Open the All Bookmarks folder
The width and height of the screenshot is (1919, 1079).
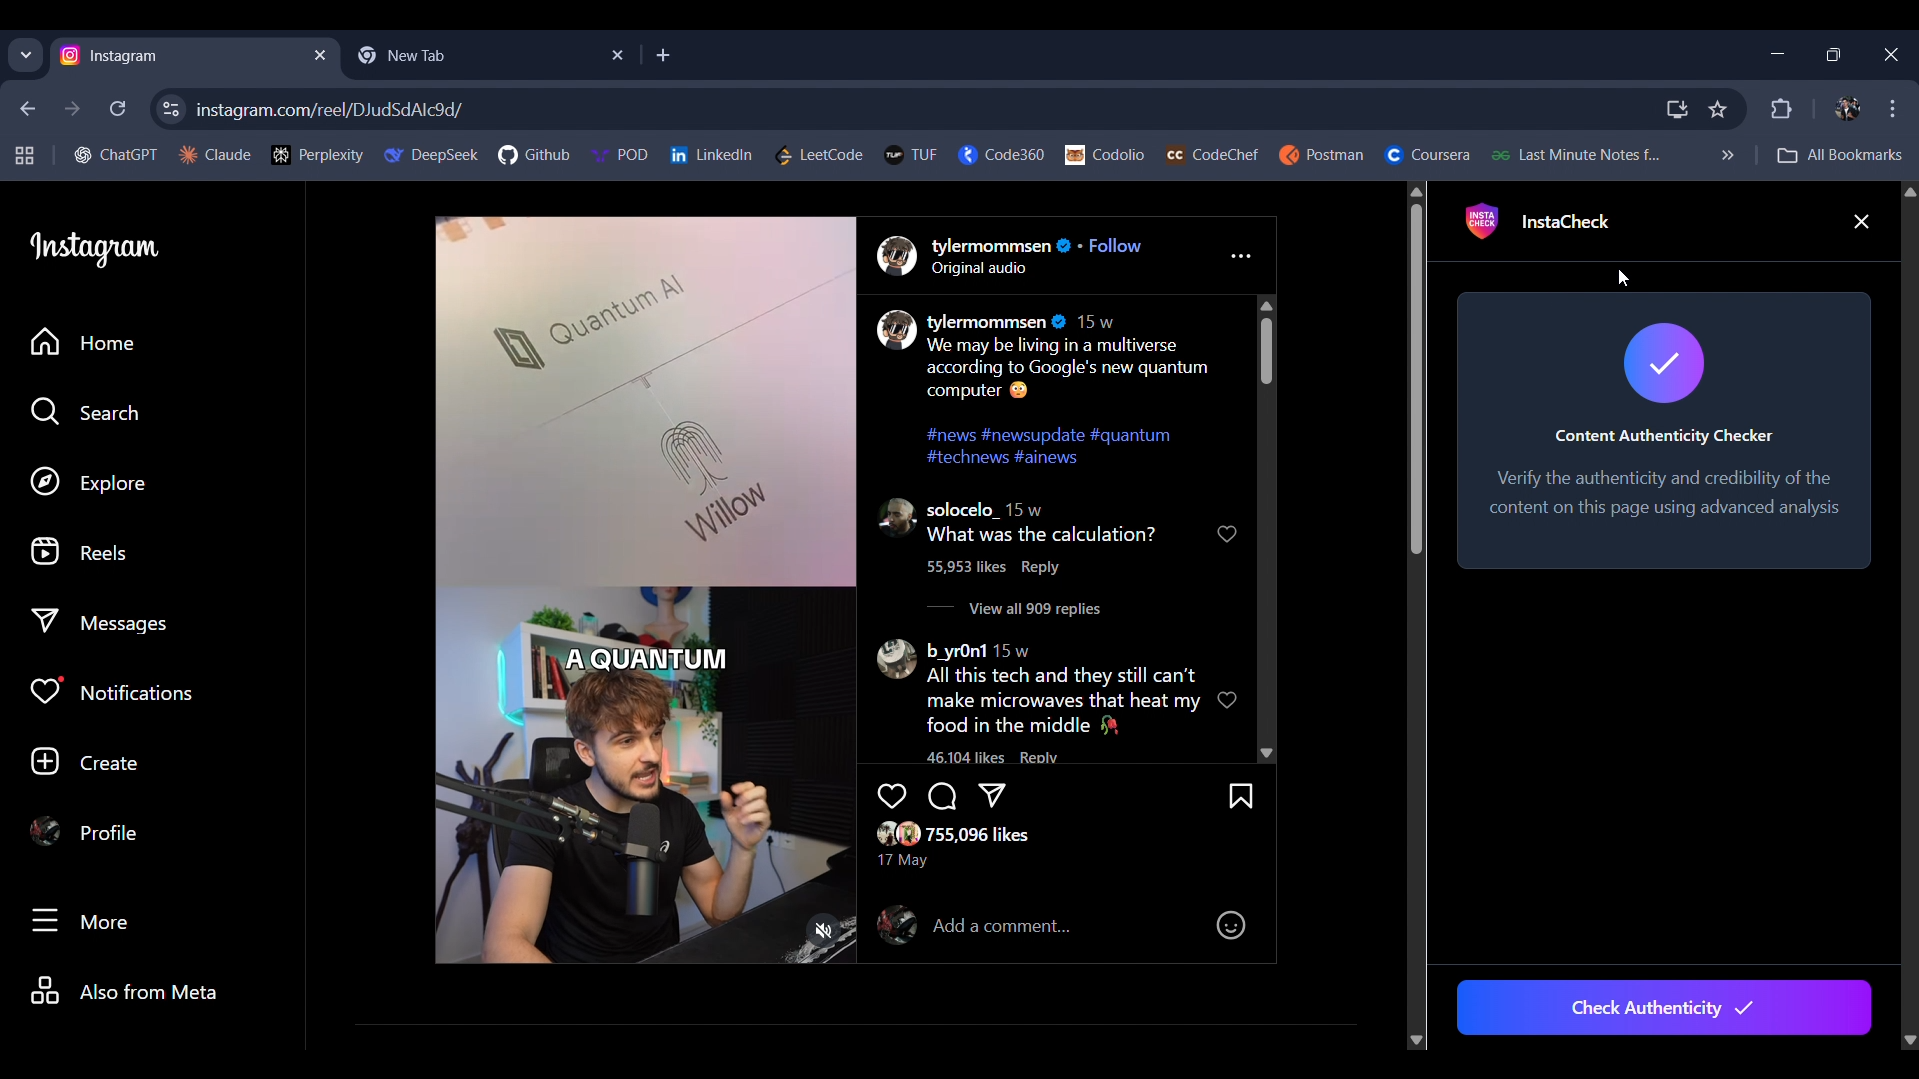point(1840,155)
